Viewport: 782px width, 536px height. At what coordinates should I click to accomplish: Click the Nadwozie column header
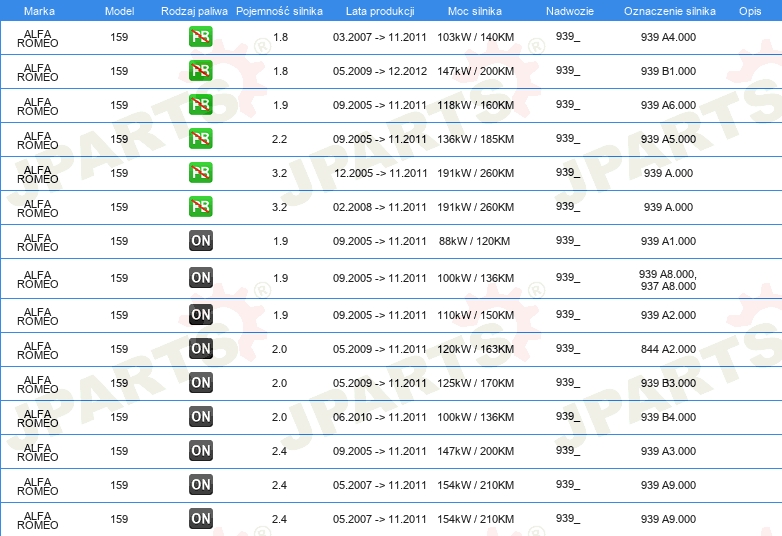pyautogui.click(x=570, y=11)
